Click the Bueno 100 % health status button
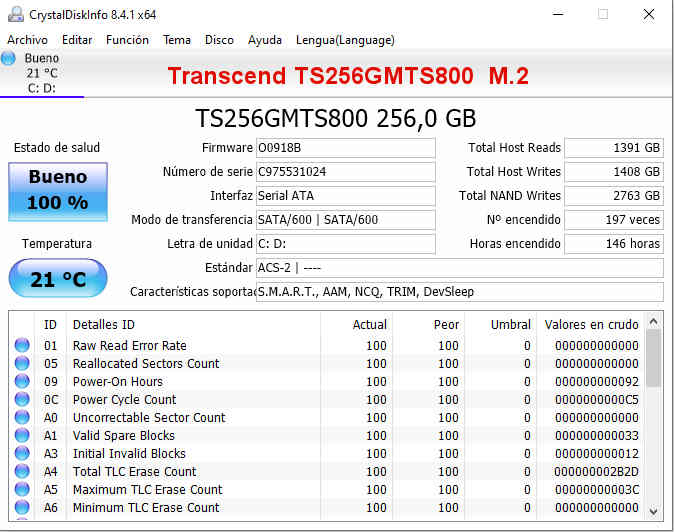Screen dimensions: 674x532 pos(58,192)
